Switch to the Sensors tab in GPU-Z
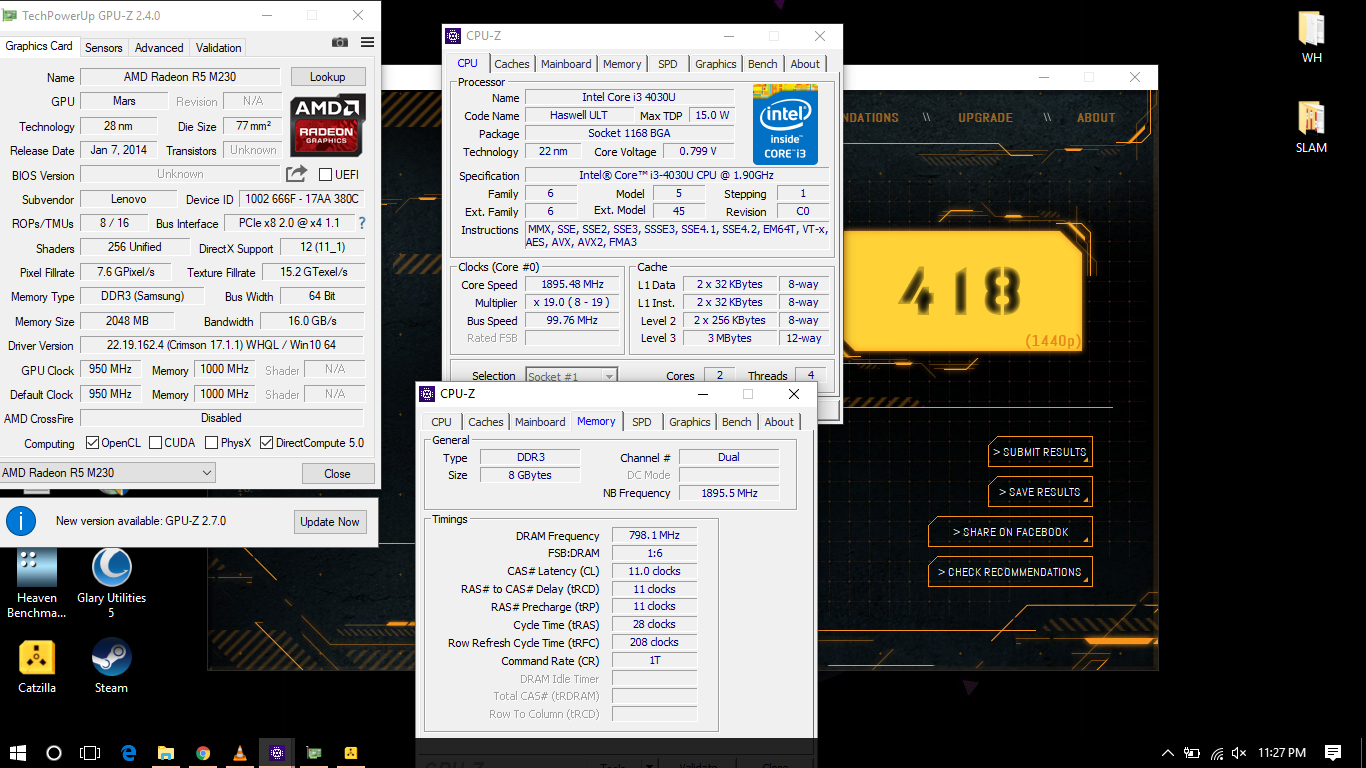The width and height of the screenshot is (1366, 768). [x=103, y=47]
